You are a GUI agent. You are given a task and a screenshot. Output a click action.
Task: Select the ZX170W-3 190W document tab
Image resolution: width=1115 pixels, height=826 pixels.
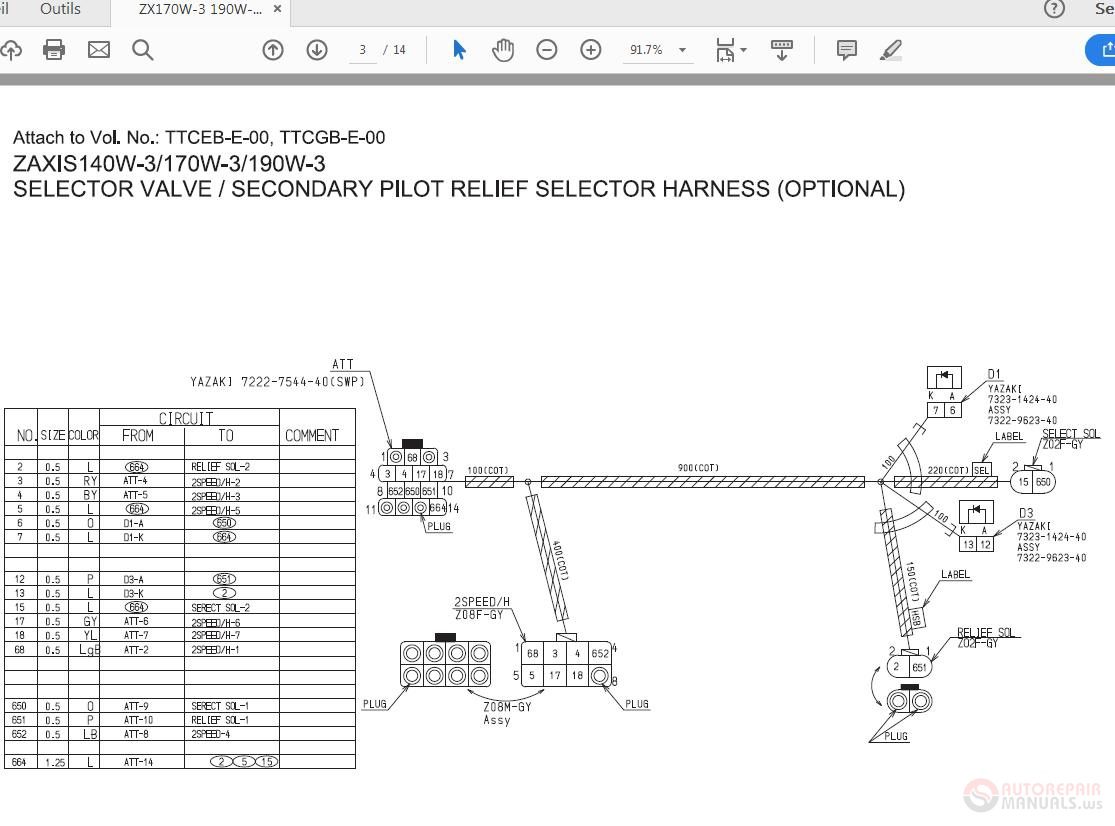point(200,9)
